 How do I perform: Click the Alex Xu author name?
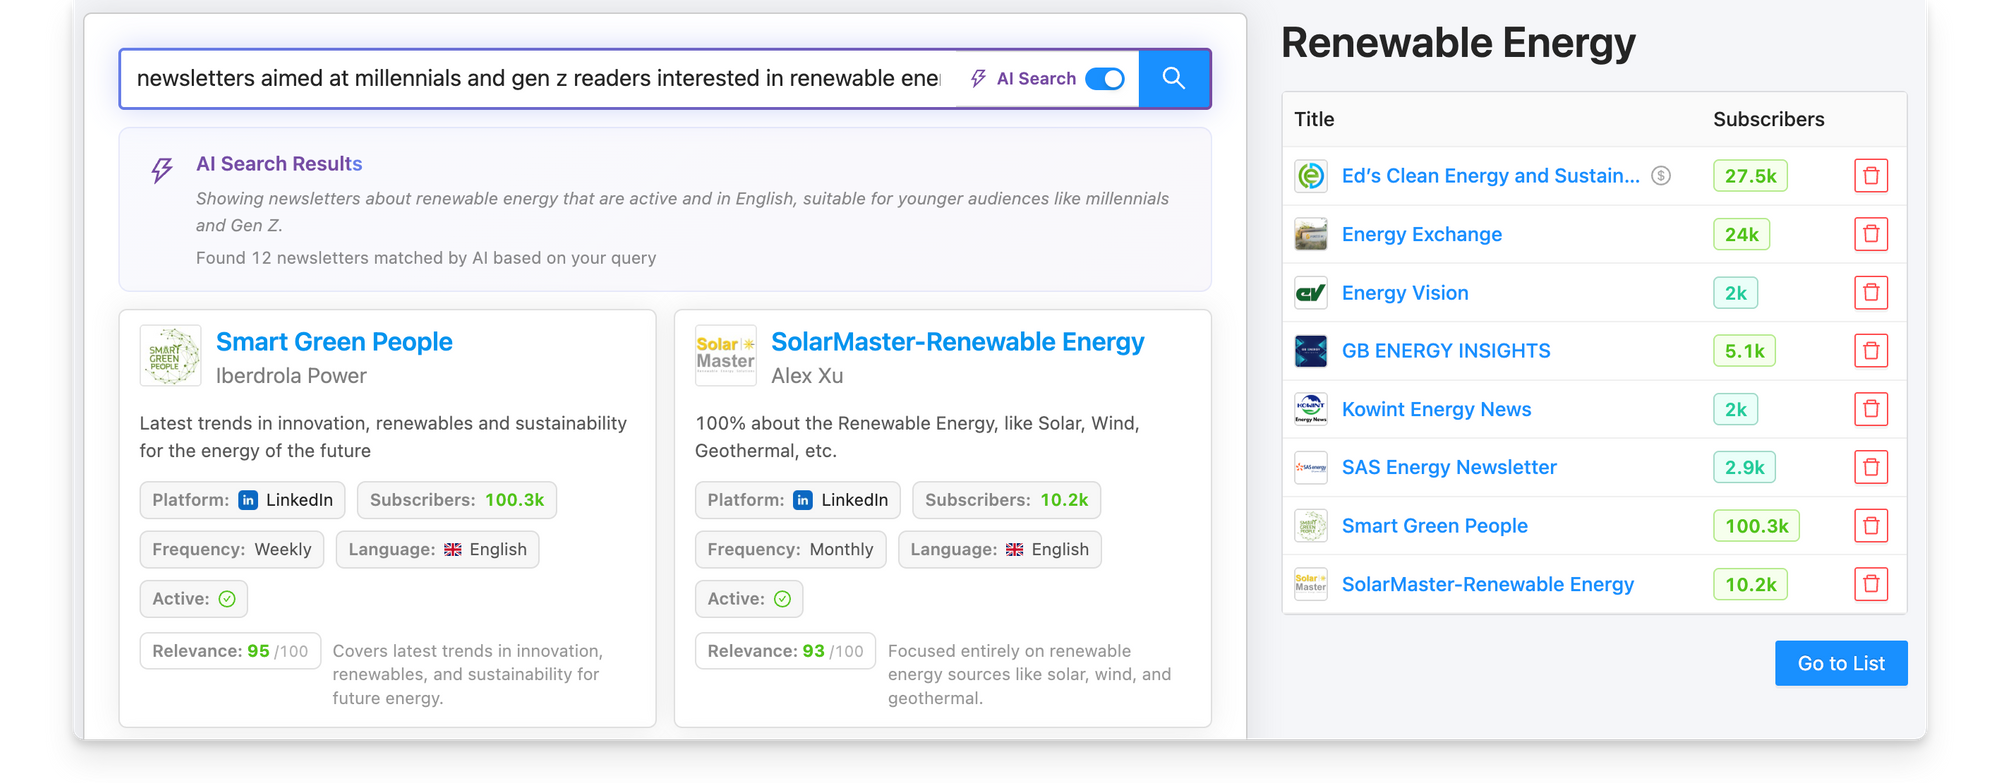807,376
